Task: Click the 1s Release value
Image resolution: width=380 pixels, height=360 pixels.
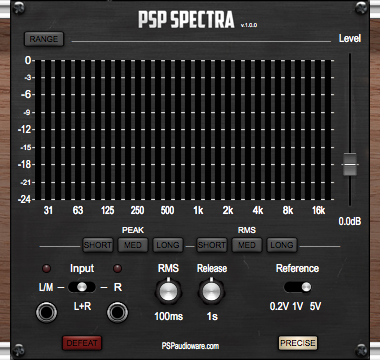Action: 212,316
